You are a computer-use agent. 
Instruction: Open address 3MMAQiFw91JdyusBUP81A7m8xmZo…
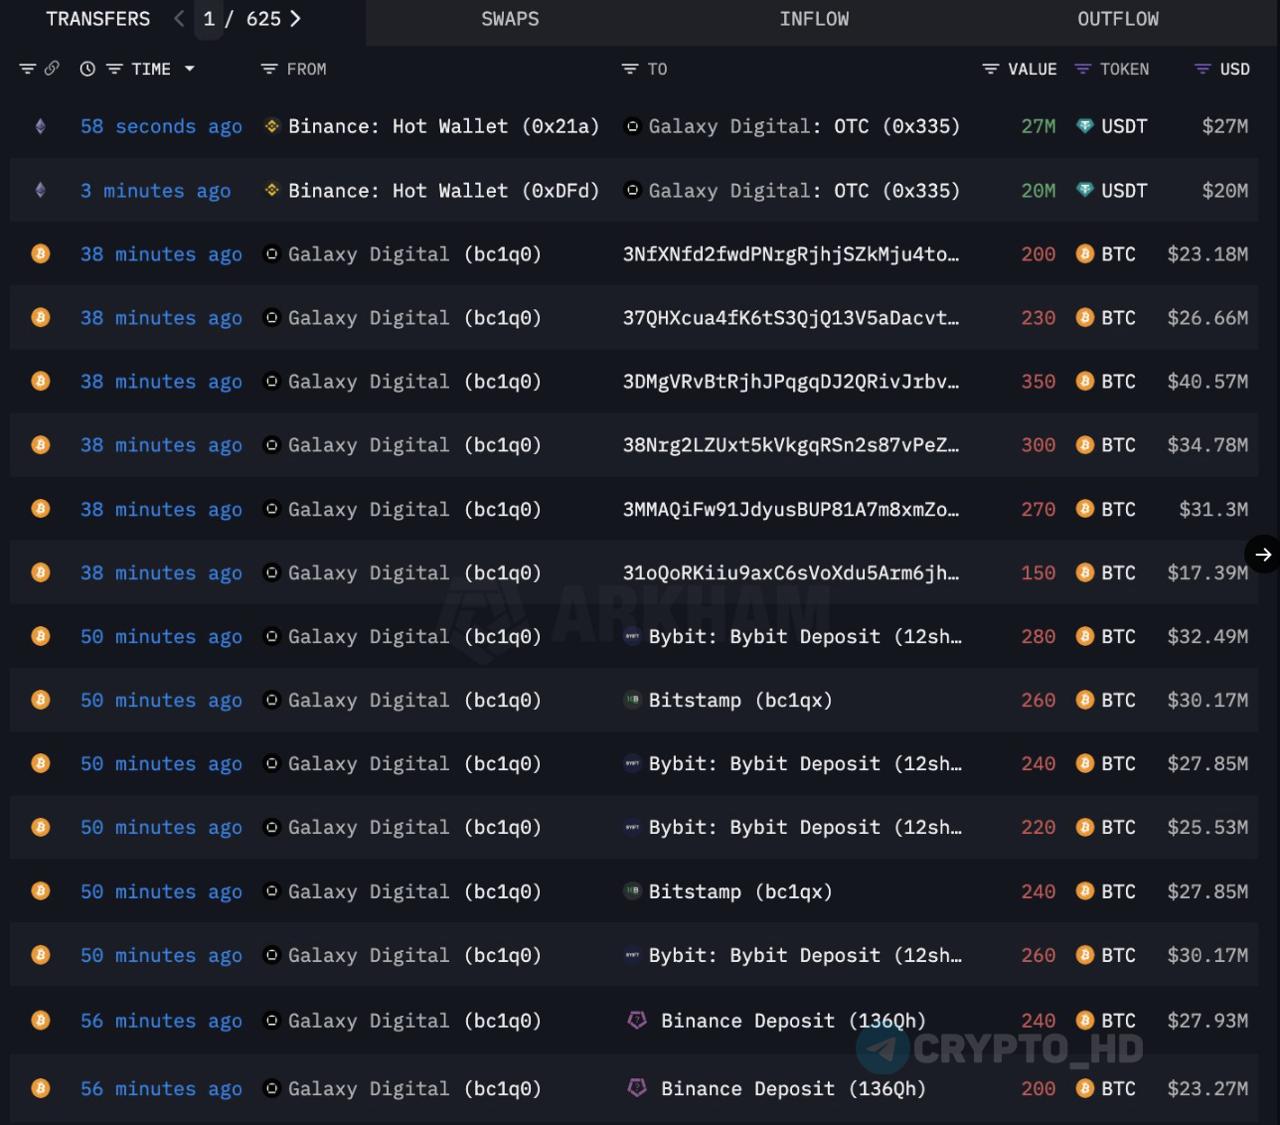pyautogui.click(x=791, y=509)
